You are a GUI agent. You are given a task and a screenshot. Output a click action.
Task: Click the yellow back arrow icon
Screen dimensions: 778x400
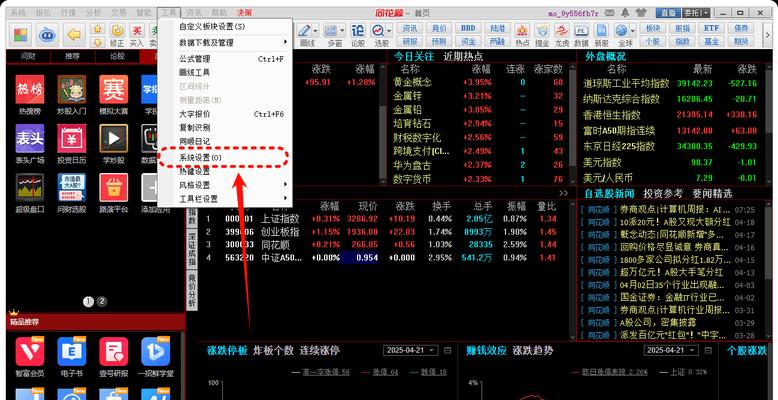coord(73,34)
